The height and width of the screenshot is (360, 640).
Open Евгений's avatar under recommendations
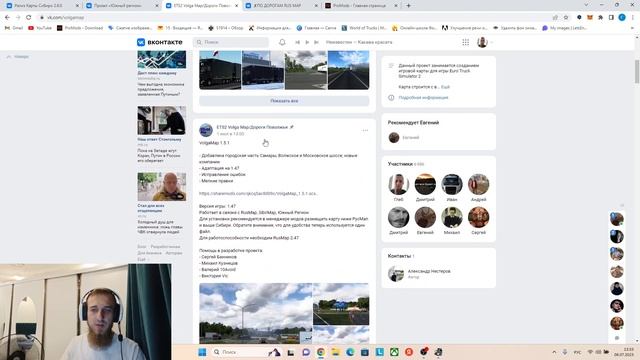(394, 138)
